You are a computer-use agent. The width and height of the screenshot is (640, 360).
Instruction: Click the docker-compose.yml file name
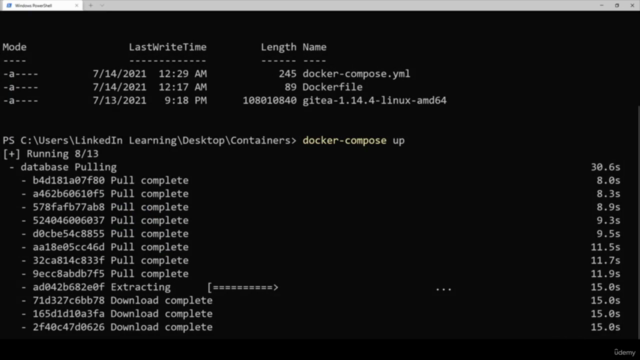(x=356, y=74)
